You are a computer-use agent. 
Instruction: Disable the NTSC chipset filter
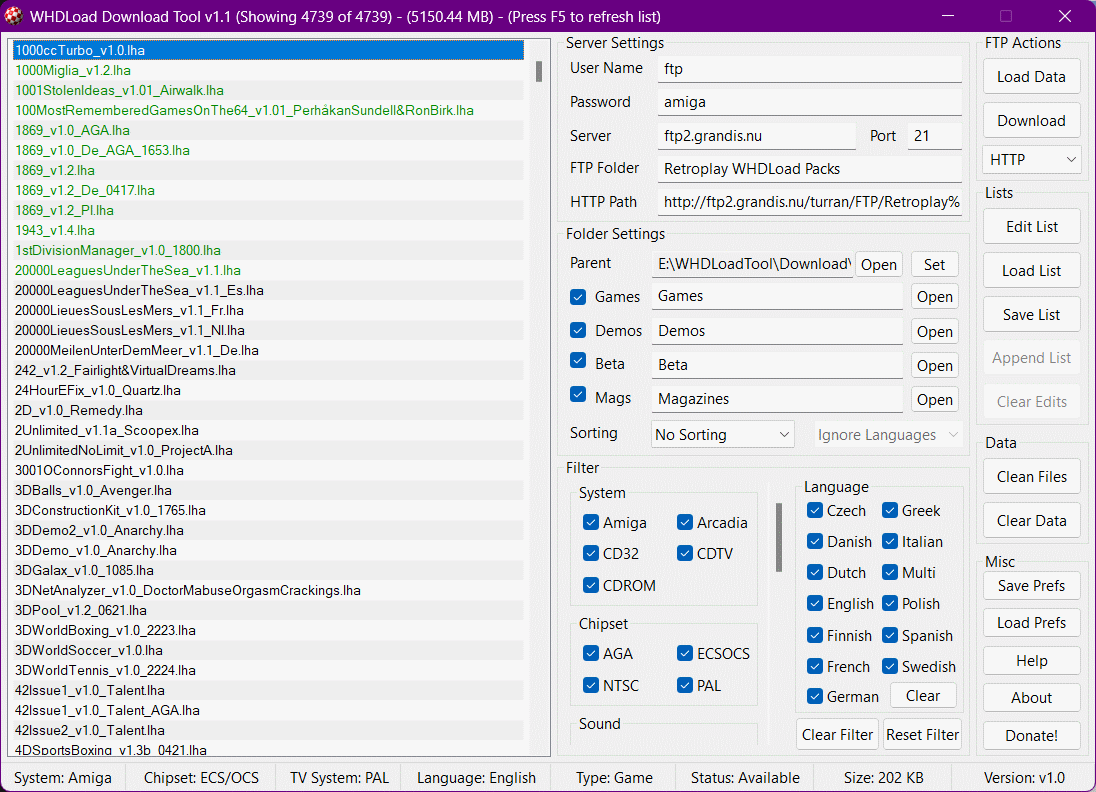click(x=590, y=685)
